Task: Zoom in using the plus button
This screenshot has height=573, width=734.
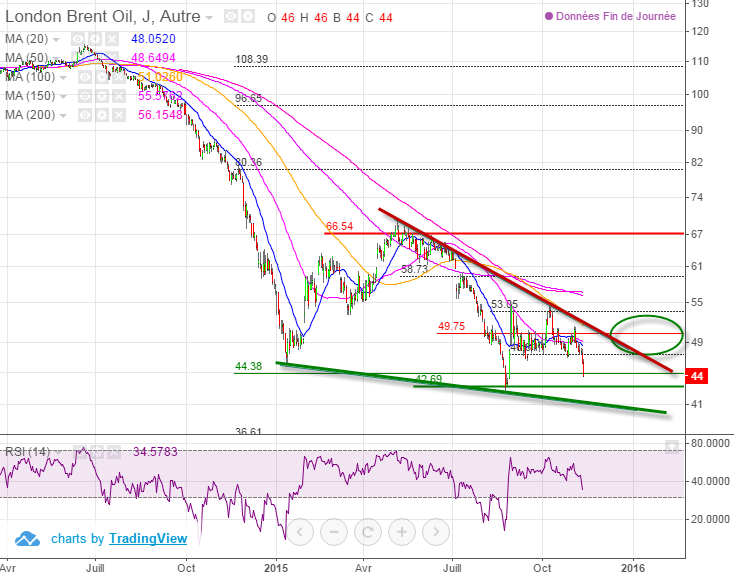Action: pos(403,531)
